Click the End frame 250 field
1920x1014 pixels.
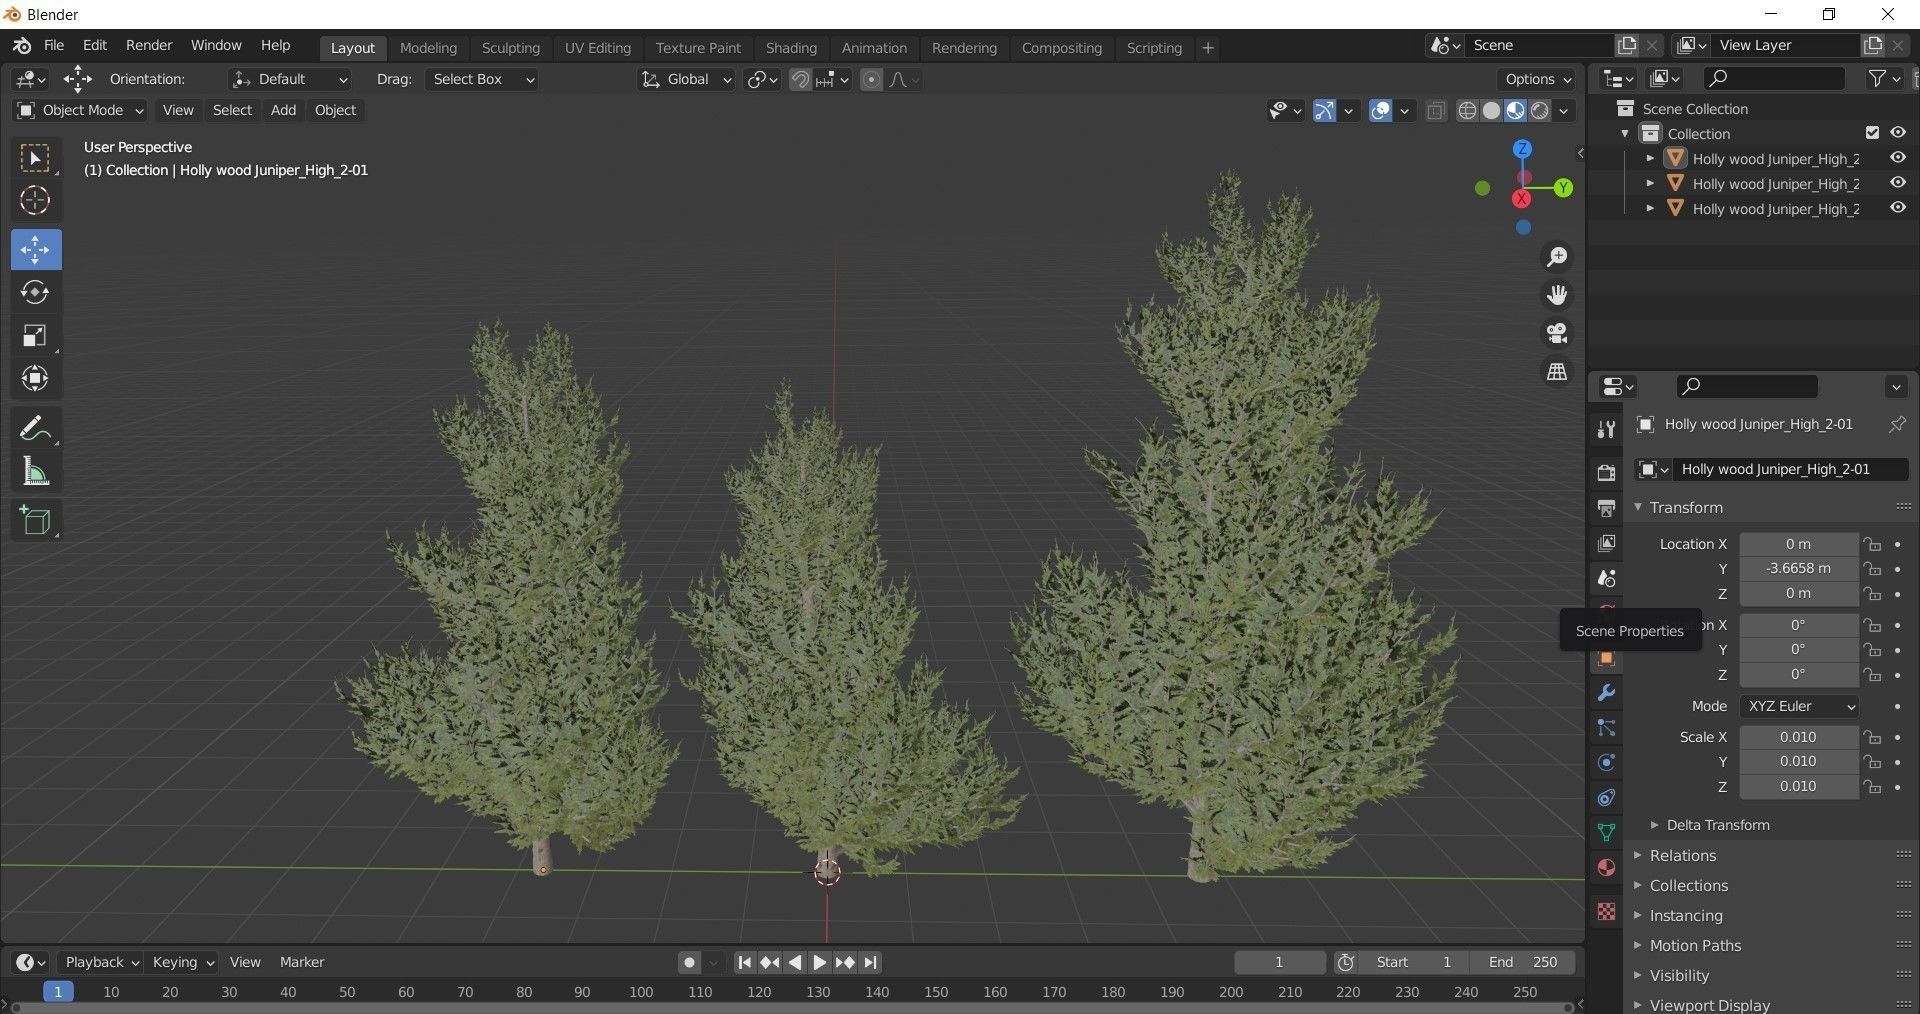pos(1523,962)
